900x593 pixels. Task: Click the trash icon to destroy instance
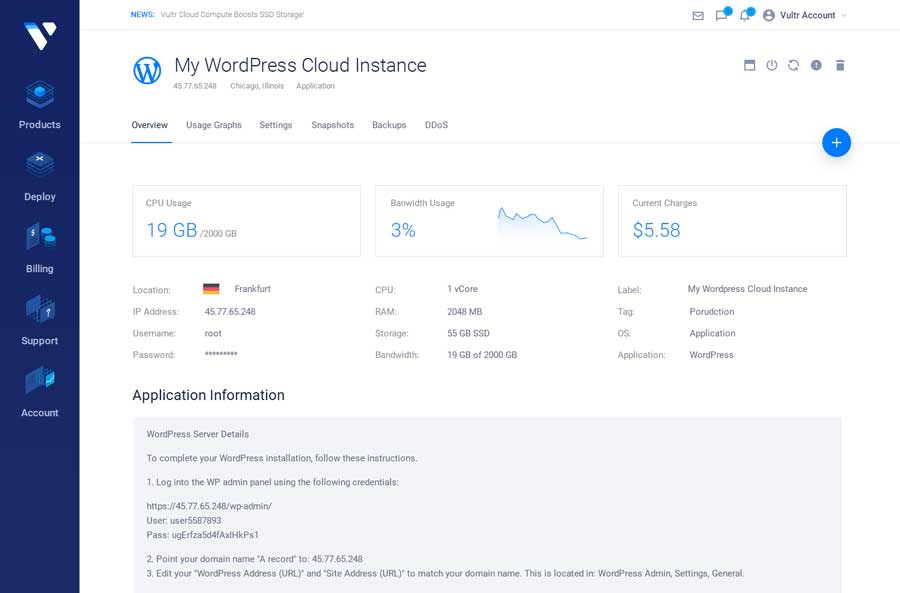tap(839, 64)
